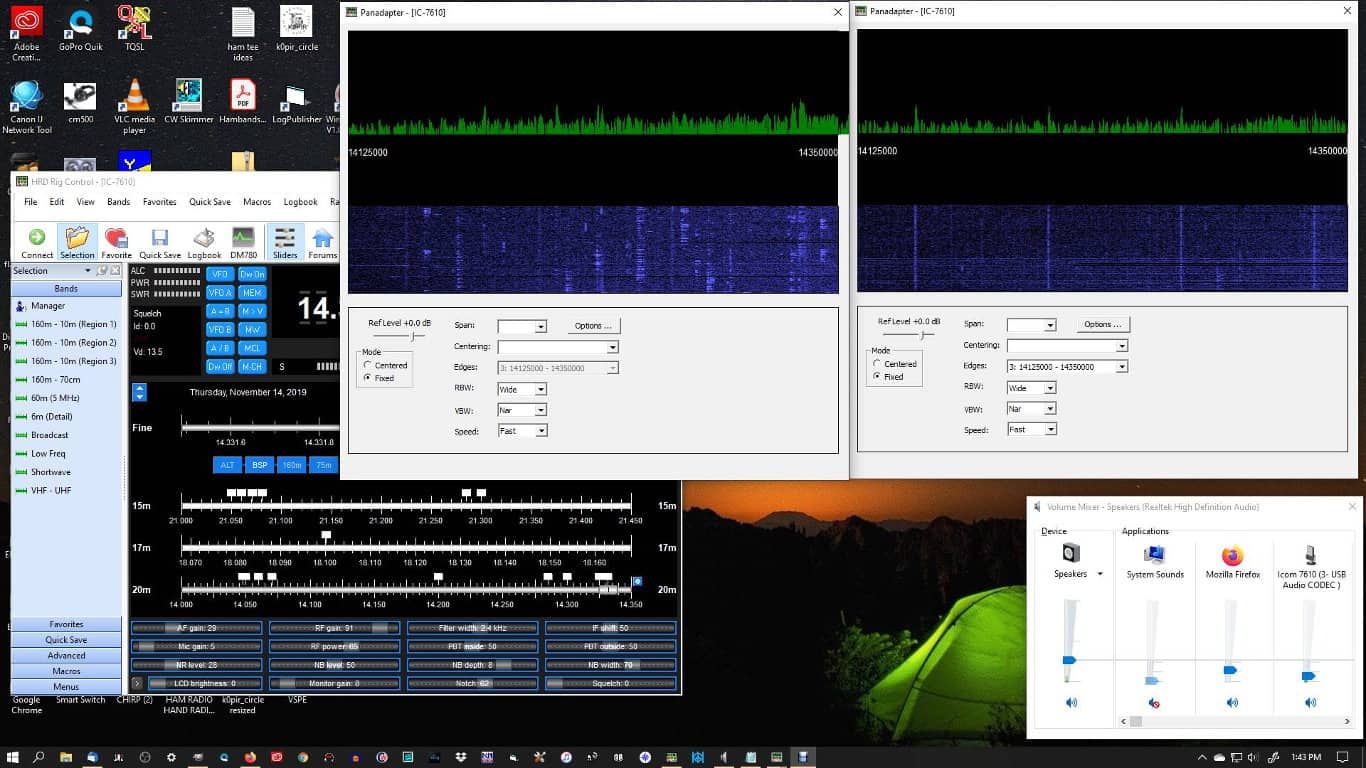The width and height of the screenshot is (1366, 768).
Task: Toggle the Selection folder toolbar icon
Action: click(77, 243)
